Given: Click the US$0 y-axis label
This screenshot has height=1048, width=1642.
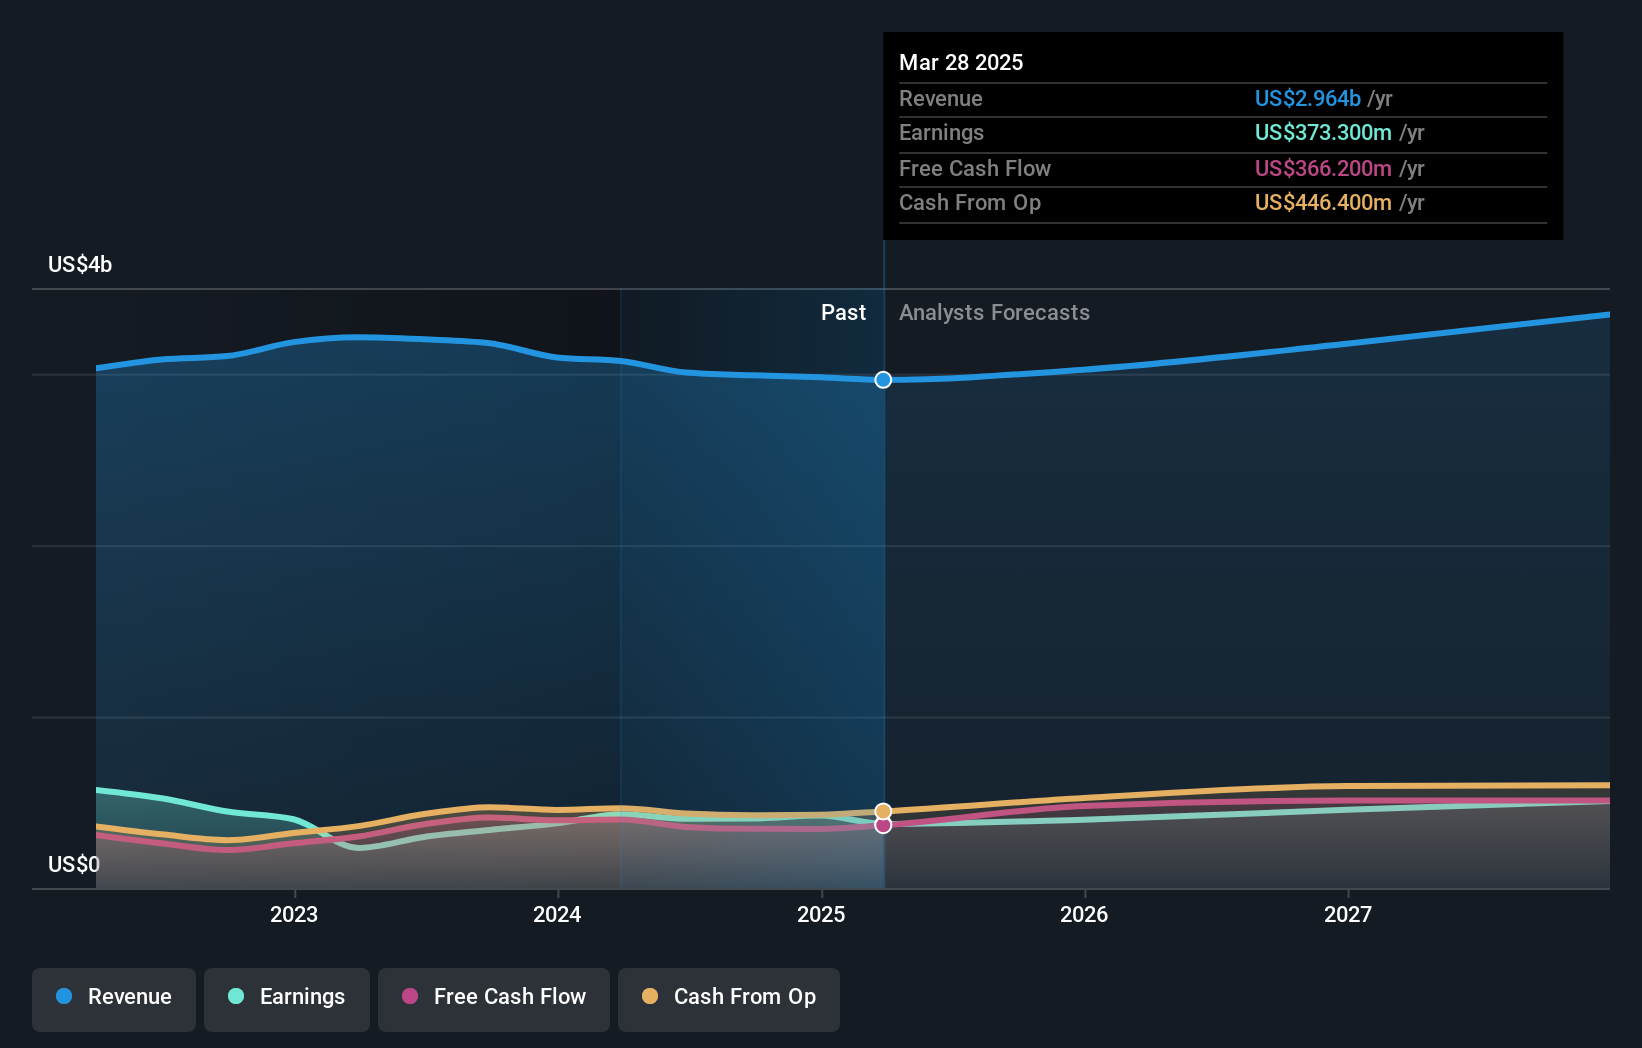Looking at the screenshot, I should (x=74, y=864).
